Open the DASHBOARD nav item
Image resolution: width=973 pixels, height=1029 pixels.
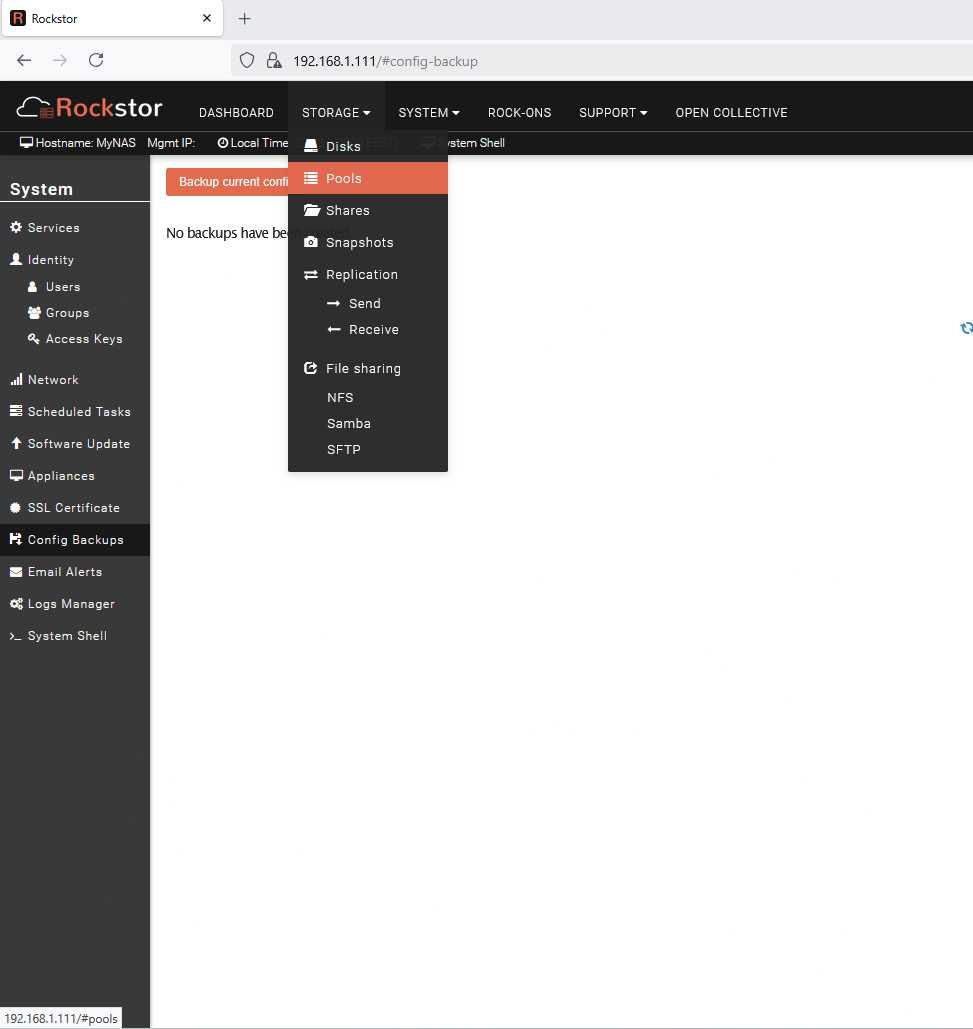236,112
